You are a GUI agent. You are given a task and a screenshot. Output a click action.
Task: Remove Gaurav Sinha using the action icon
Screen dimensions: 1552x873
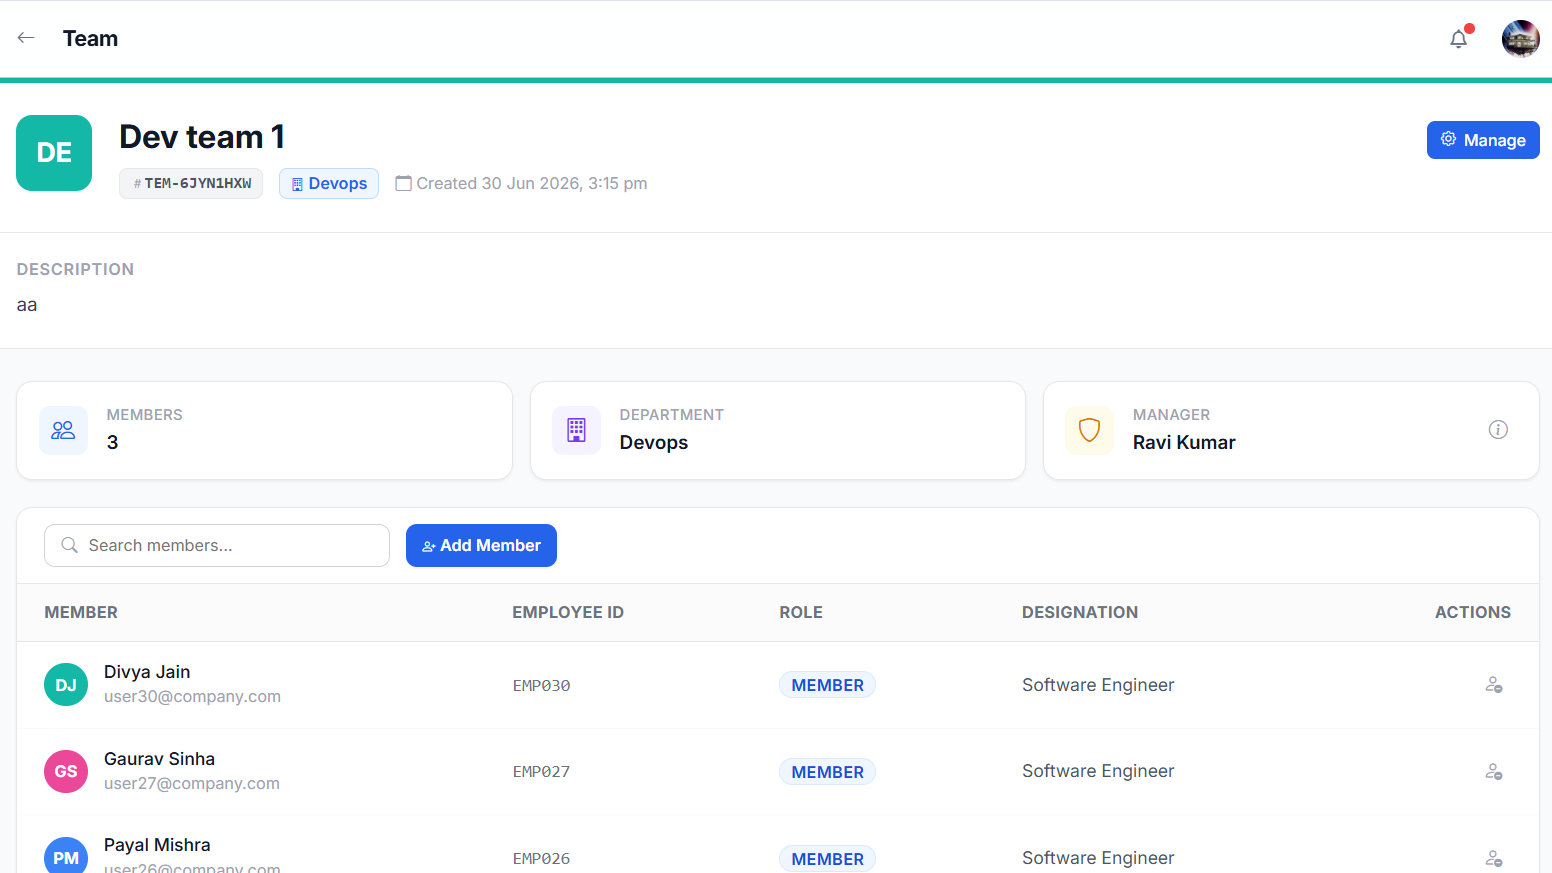tap(1494, 772)
